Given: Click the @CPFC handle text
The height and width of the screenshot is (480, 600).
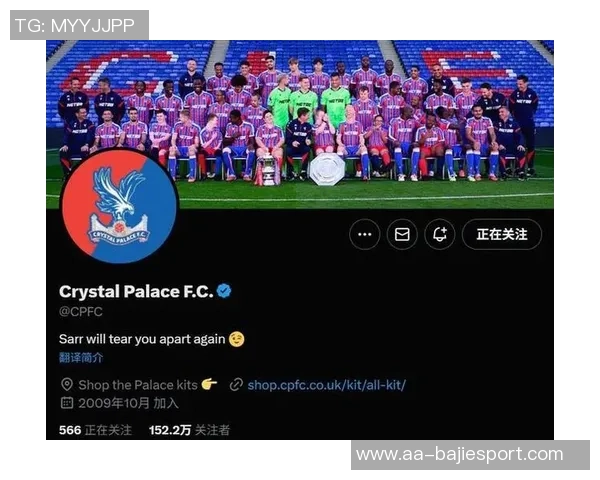Looking at the screenshot, I should 81,312.
